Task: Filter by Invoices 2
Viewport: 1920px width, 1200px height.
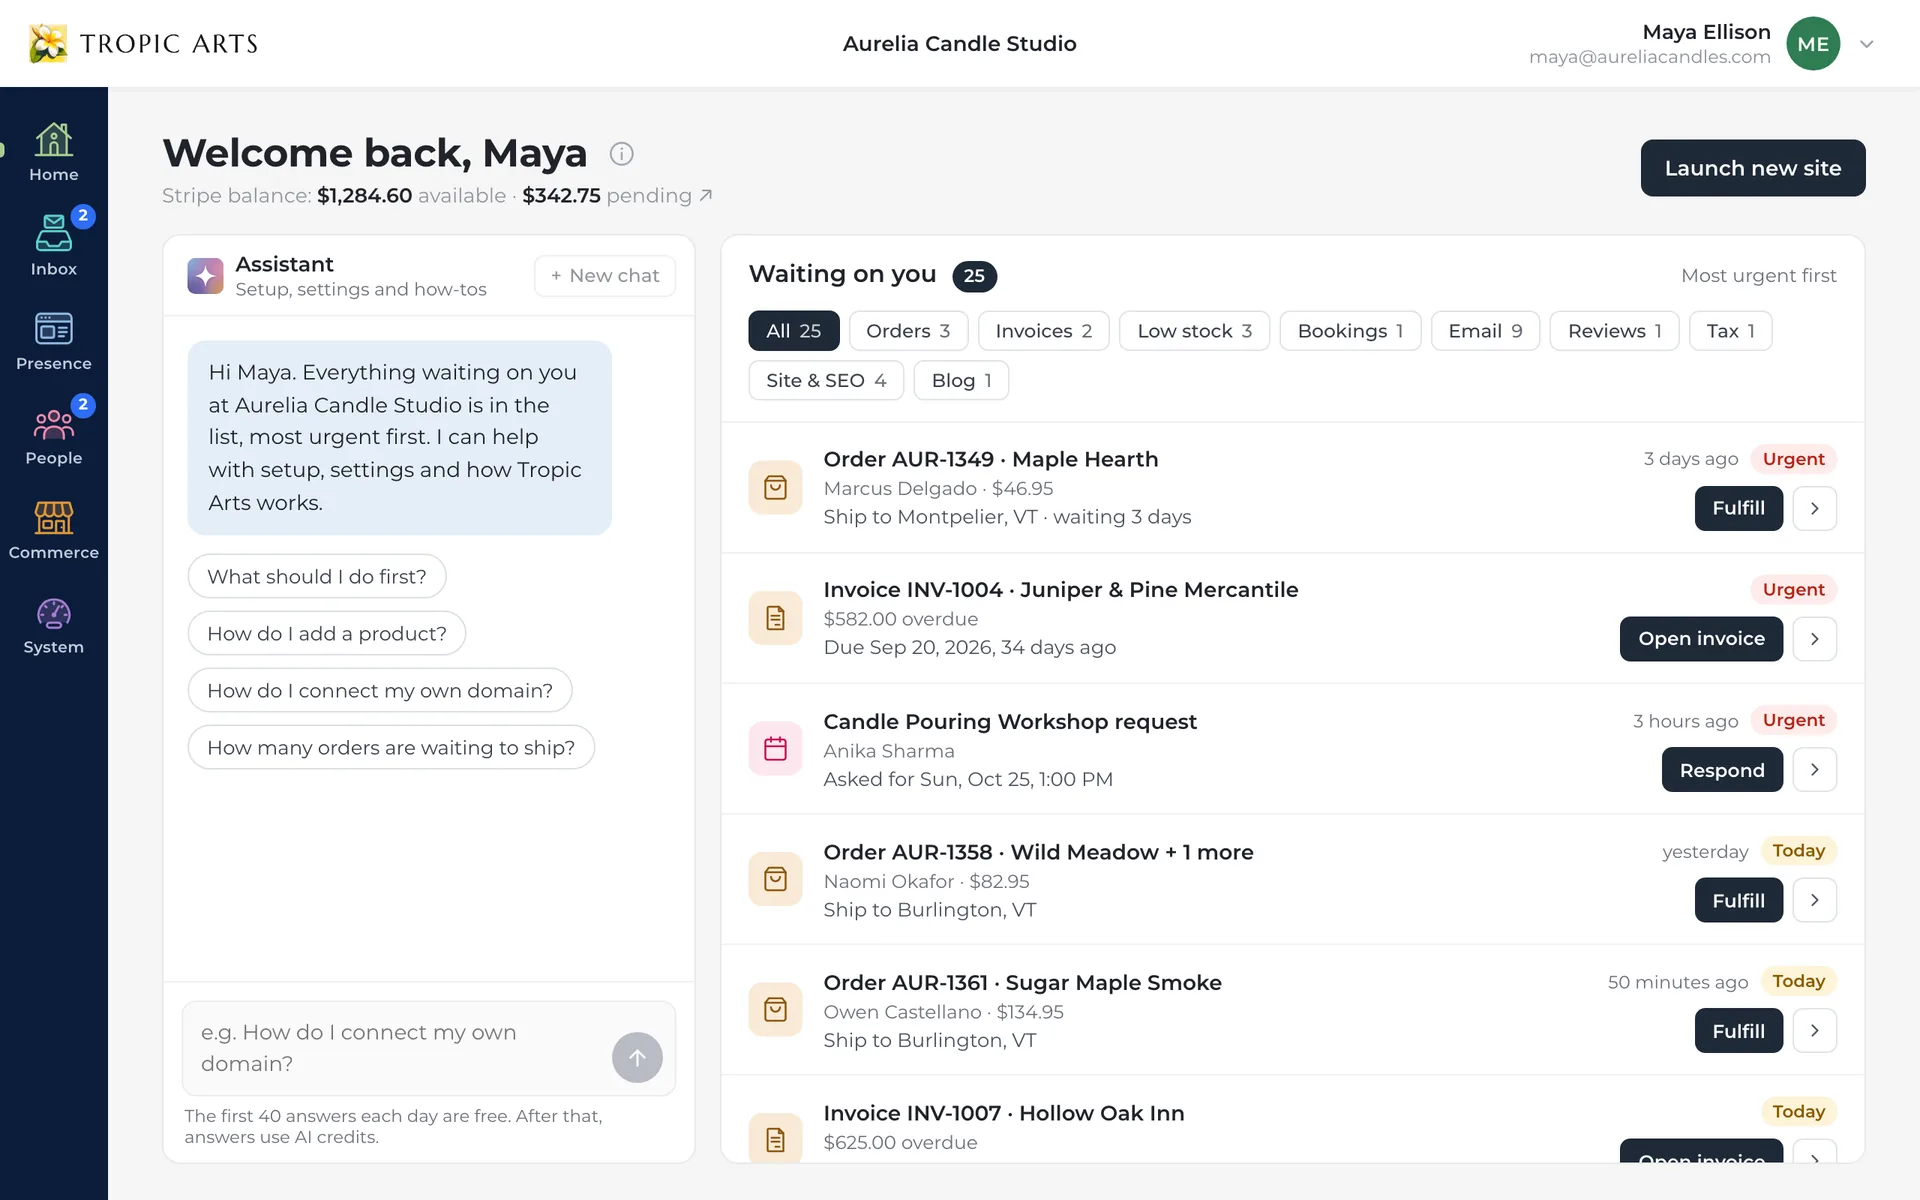Action: [1043, 331]
